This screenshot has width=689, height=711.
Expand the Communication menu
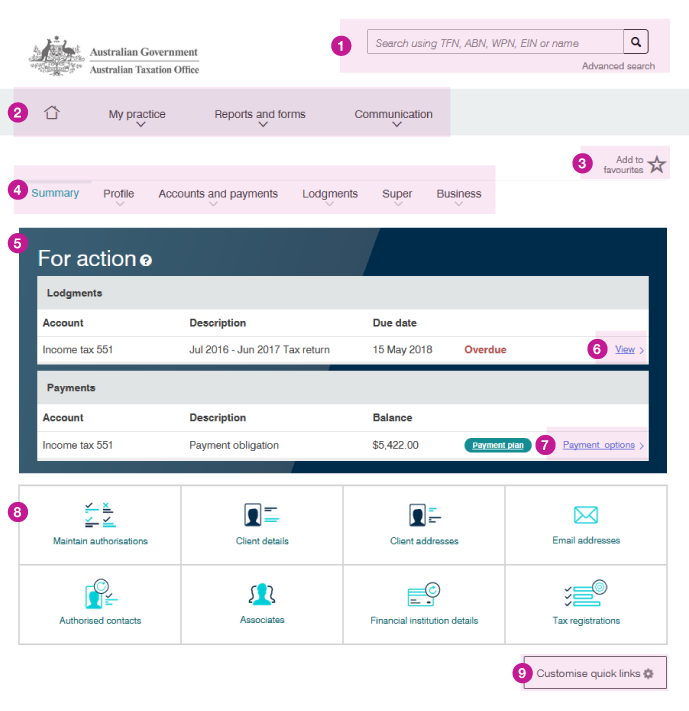[x=394, y=115]
